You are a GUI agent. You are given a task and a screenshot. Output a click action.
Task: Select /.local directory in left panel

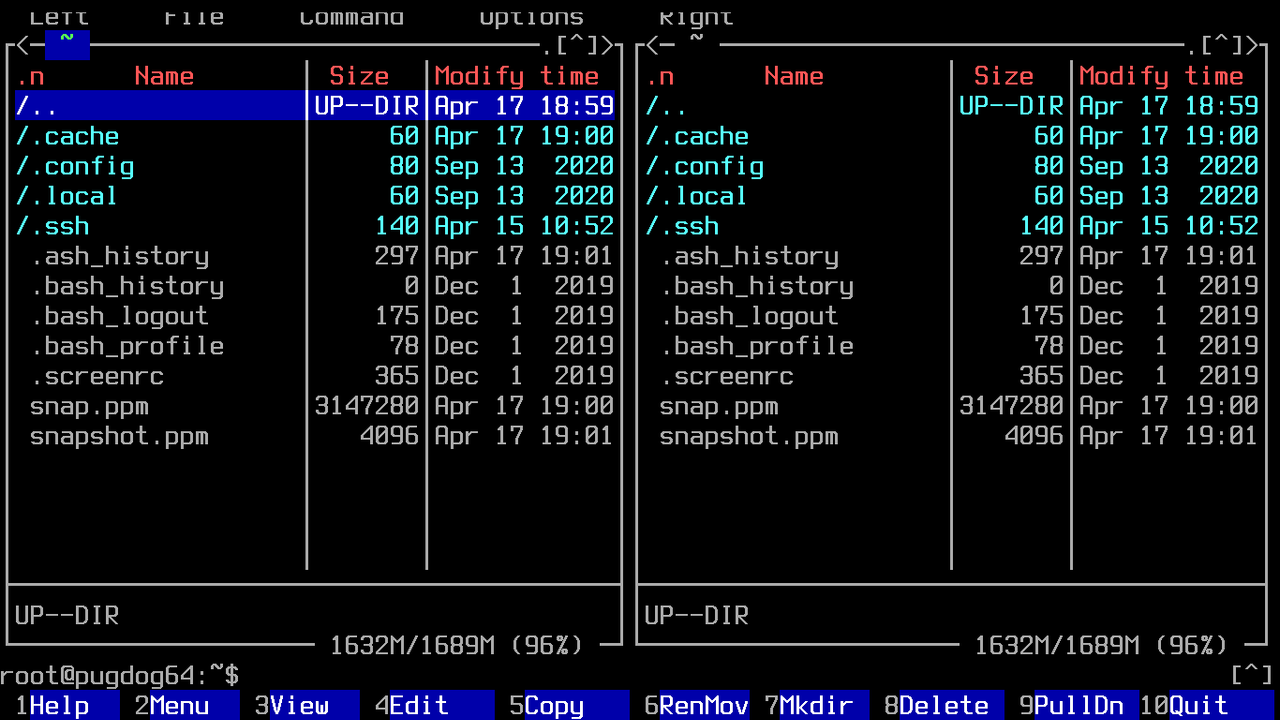pos(314,195)
